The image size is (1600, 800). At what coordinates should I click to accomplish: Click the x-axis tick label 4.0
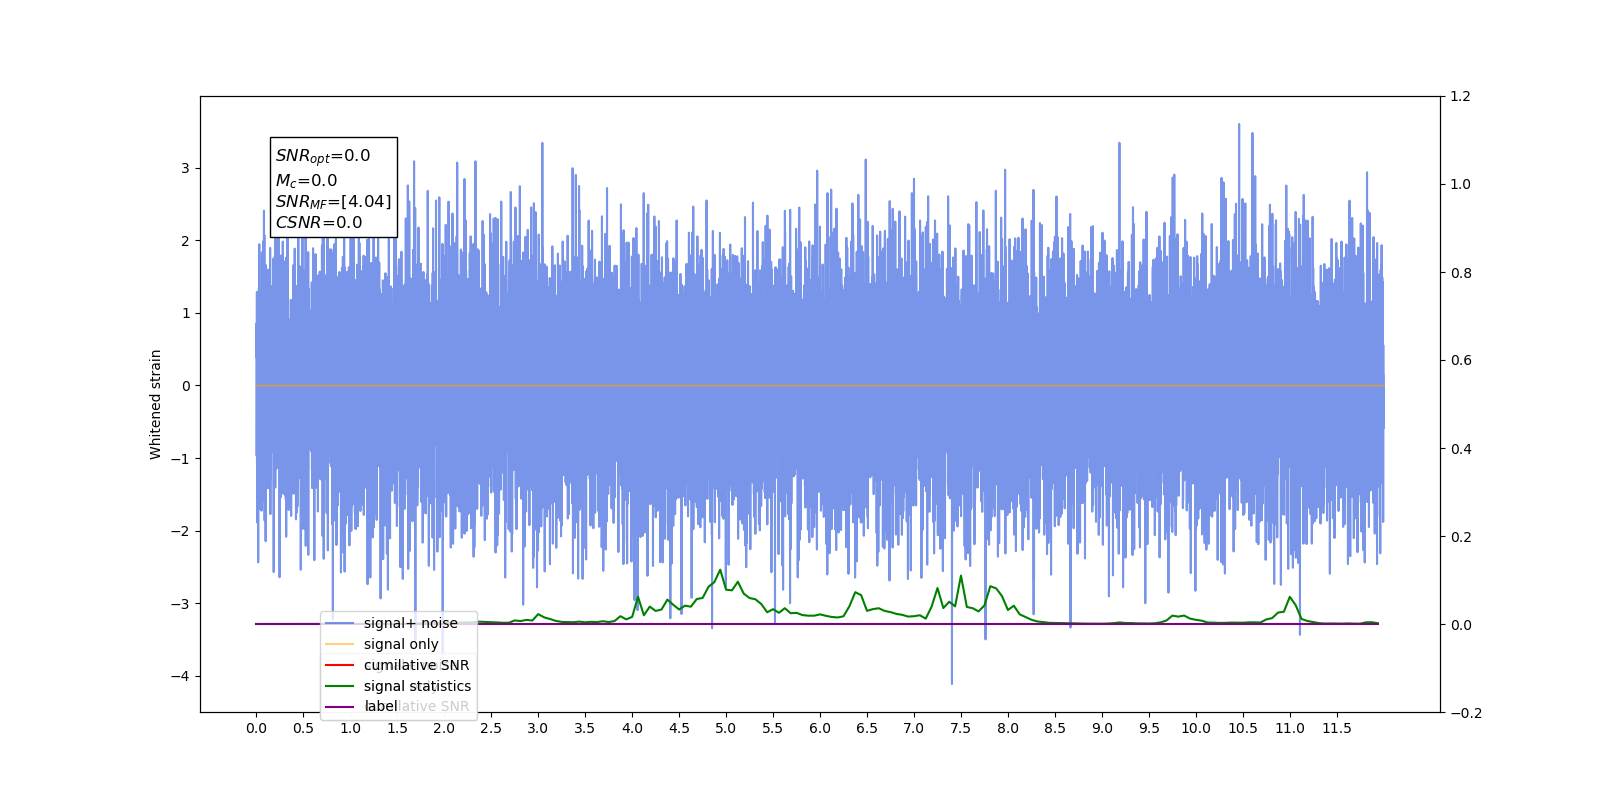pos(632,728)
